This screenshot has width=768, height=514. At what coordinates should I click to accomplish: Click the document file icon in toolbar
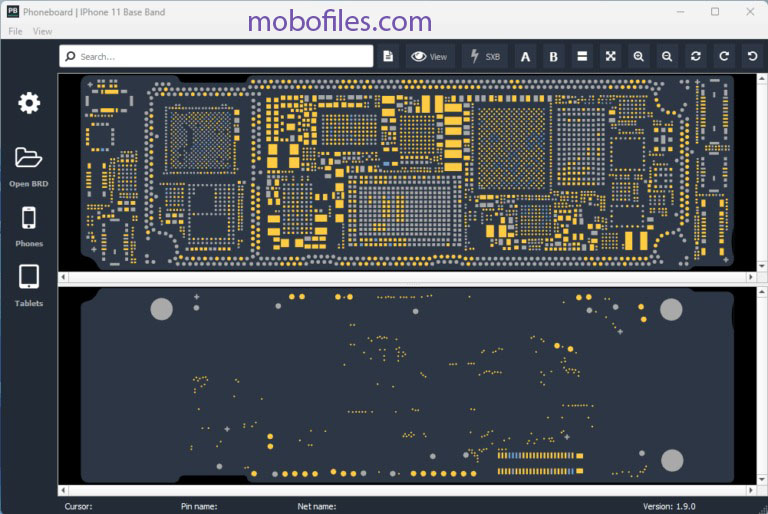point(388,56)
